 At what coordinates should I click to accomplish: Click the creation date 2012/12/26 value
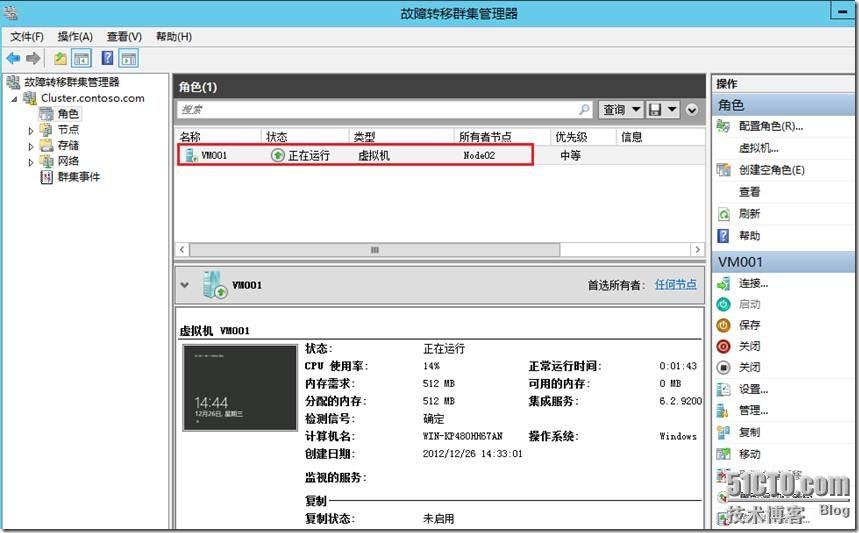click(472, 454)
